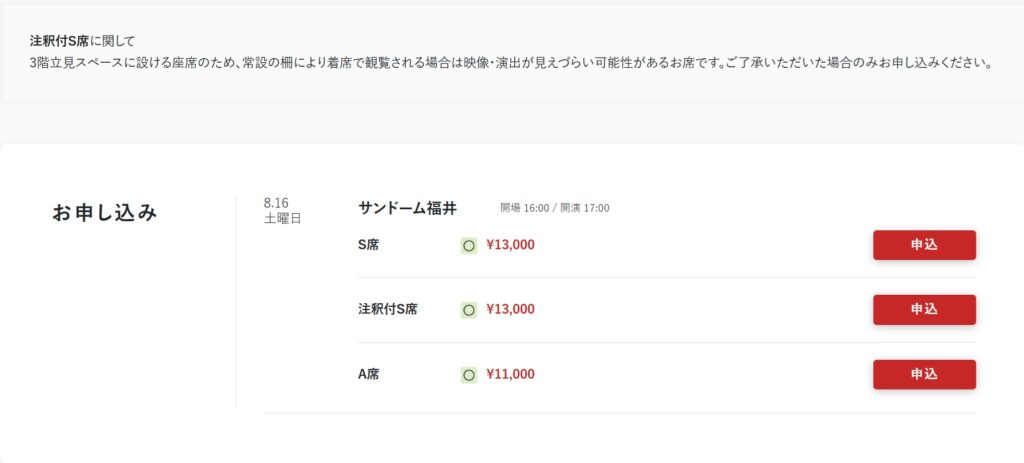The width and height of the screenshot is (1024, 463).
Task: Click the 申込 button for S席
Action: (924, 245)
